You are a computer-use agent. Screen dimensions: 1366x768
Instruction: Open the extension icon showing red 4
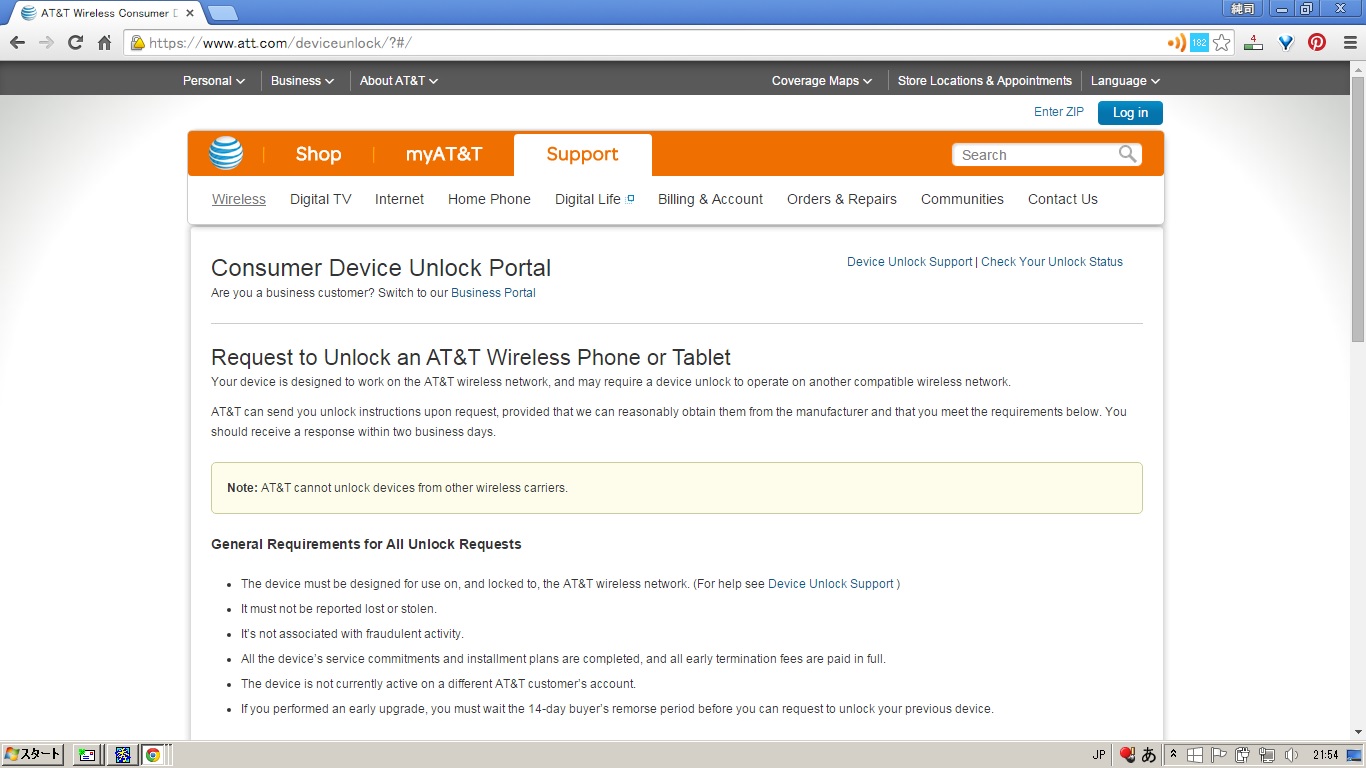tap(1253, 43)
